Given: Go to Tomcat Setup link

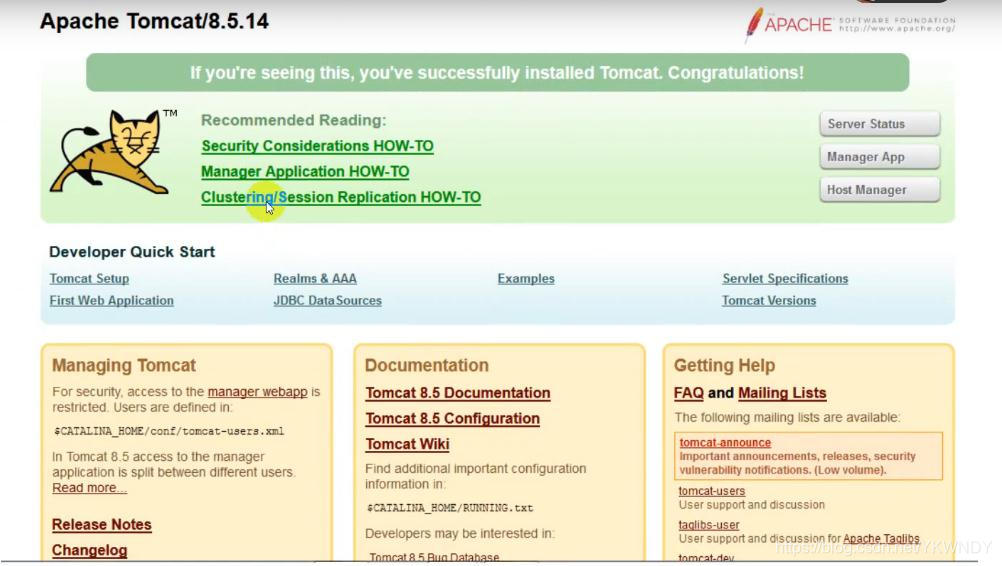Looking at the screenshot, I should pyautogui.click(x=89, y=279).
